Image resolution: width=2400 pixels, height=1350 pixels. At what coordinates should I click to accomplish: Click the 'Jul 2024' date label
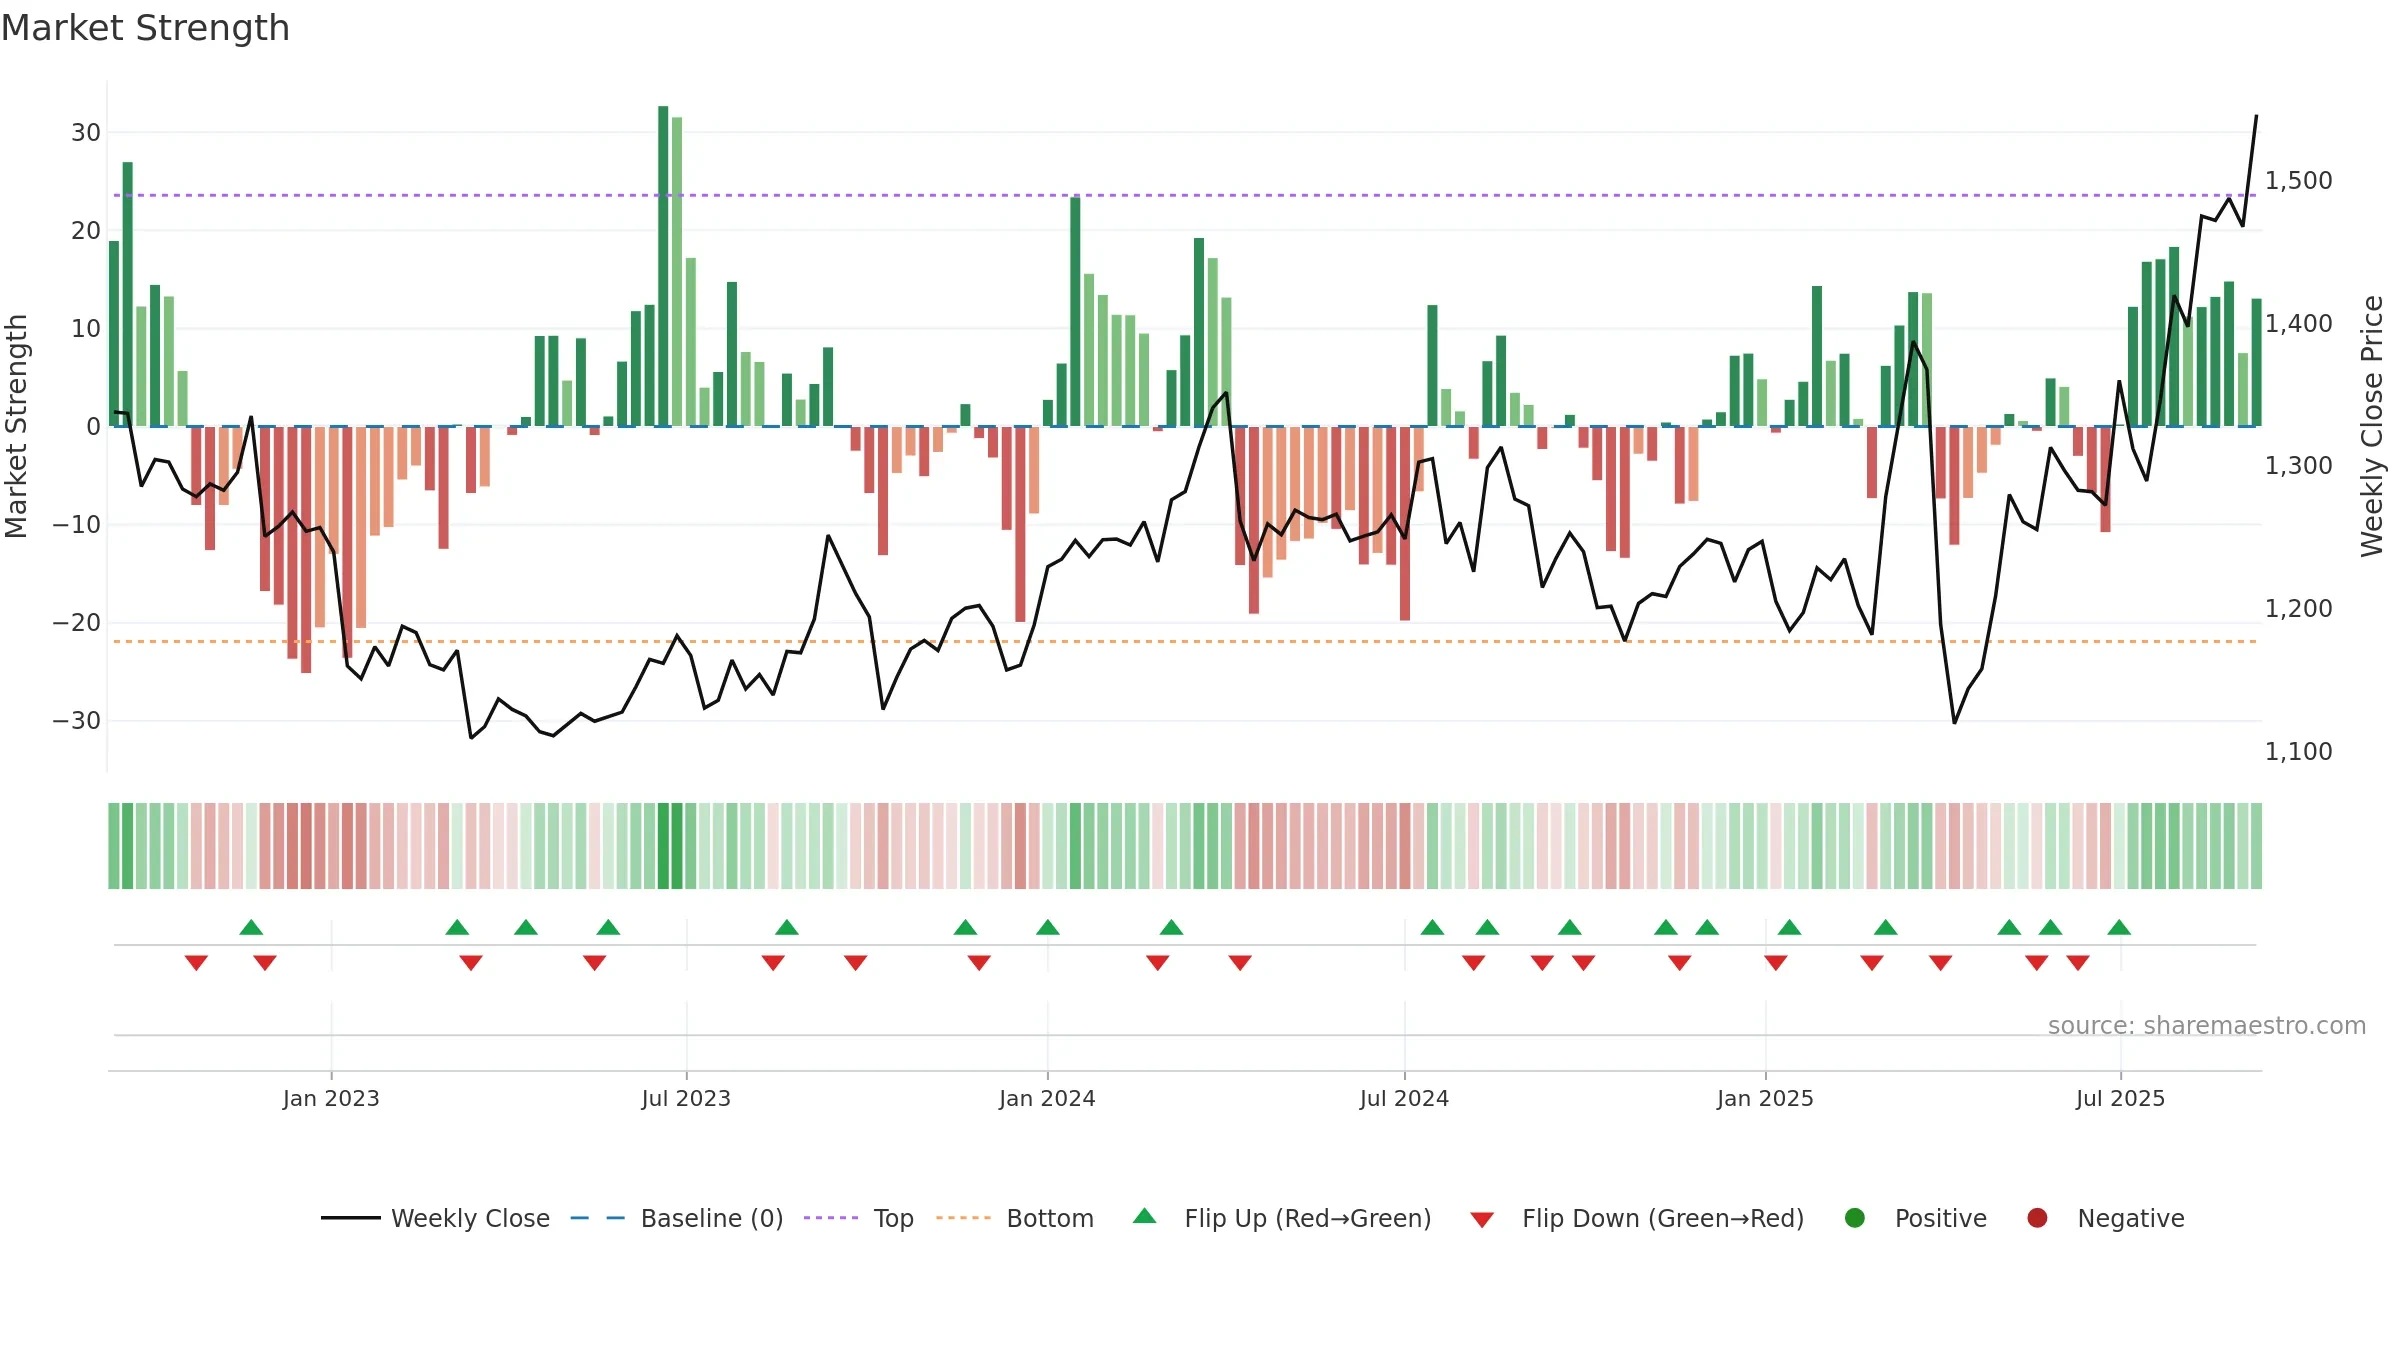[x=1404, y=1099]
